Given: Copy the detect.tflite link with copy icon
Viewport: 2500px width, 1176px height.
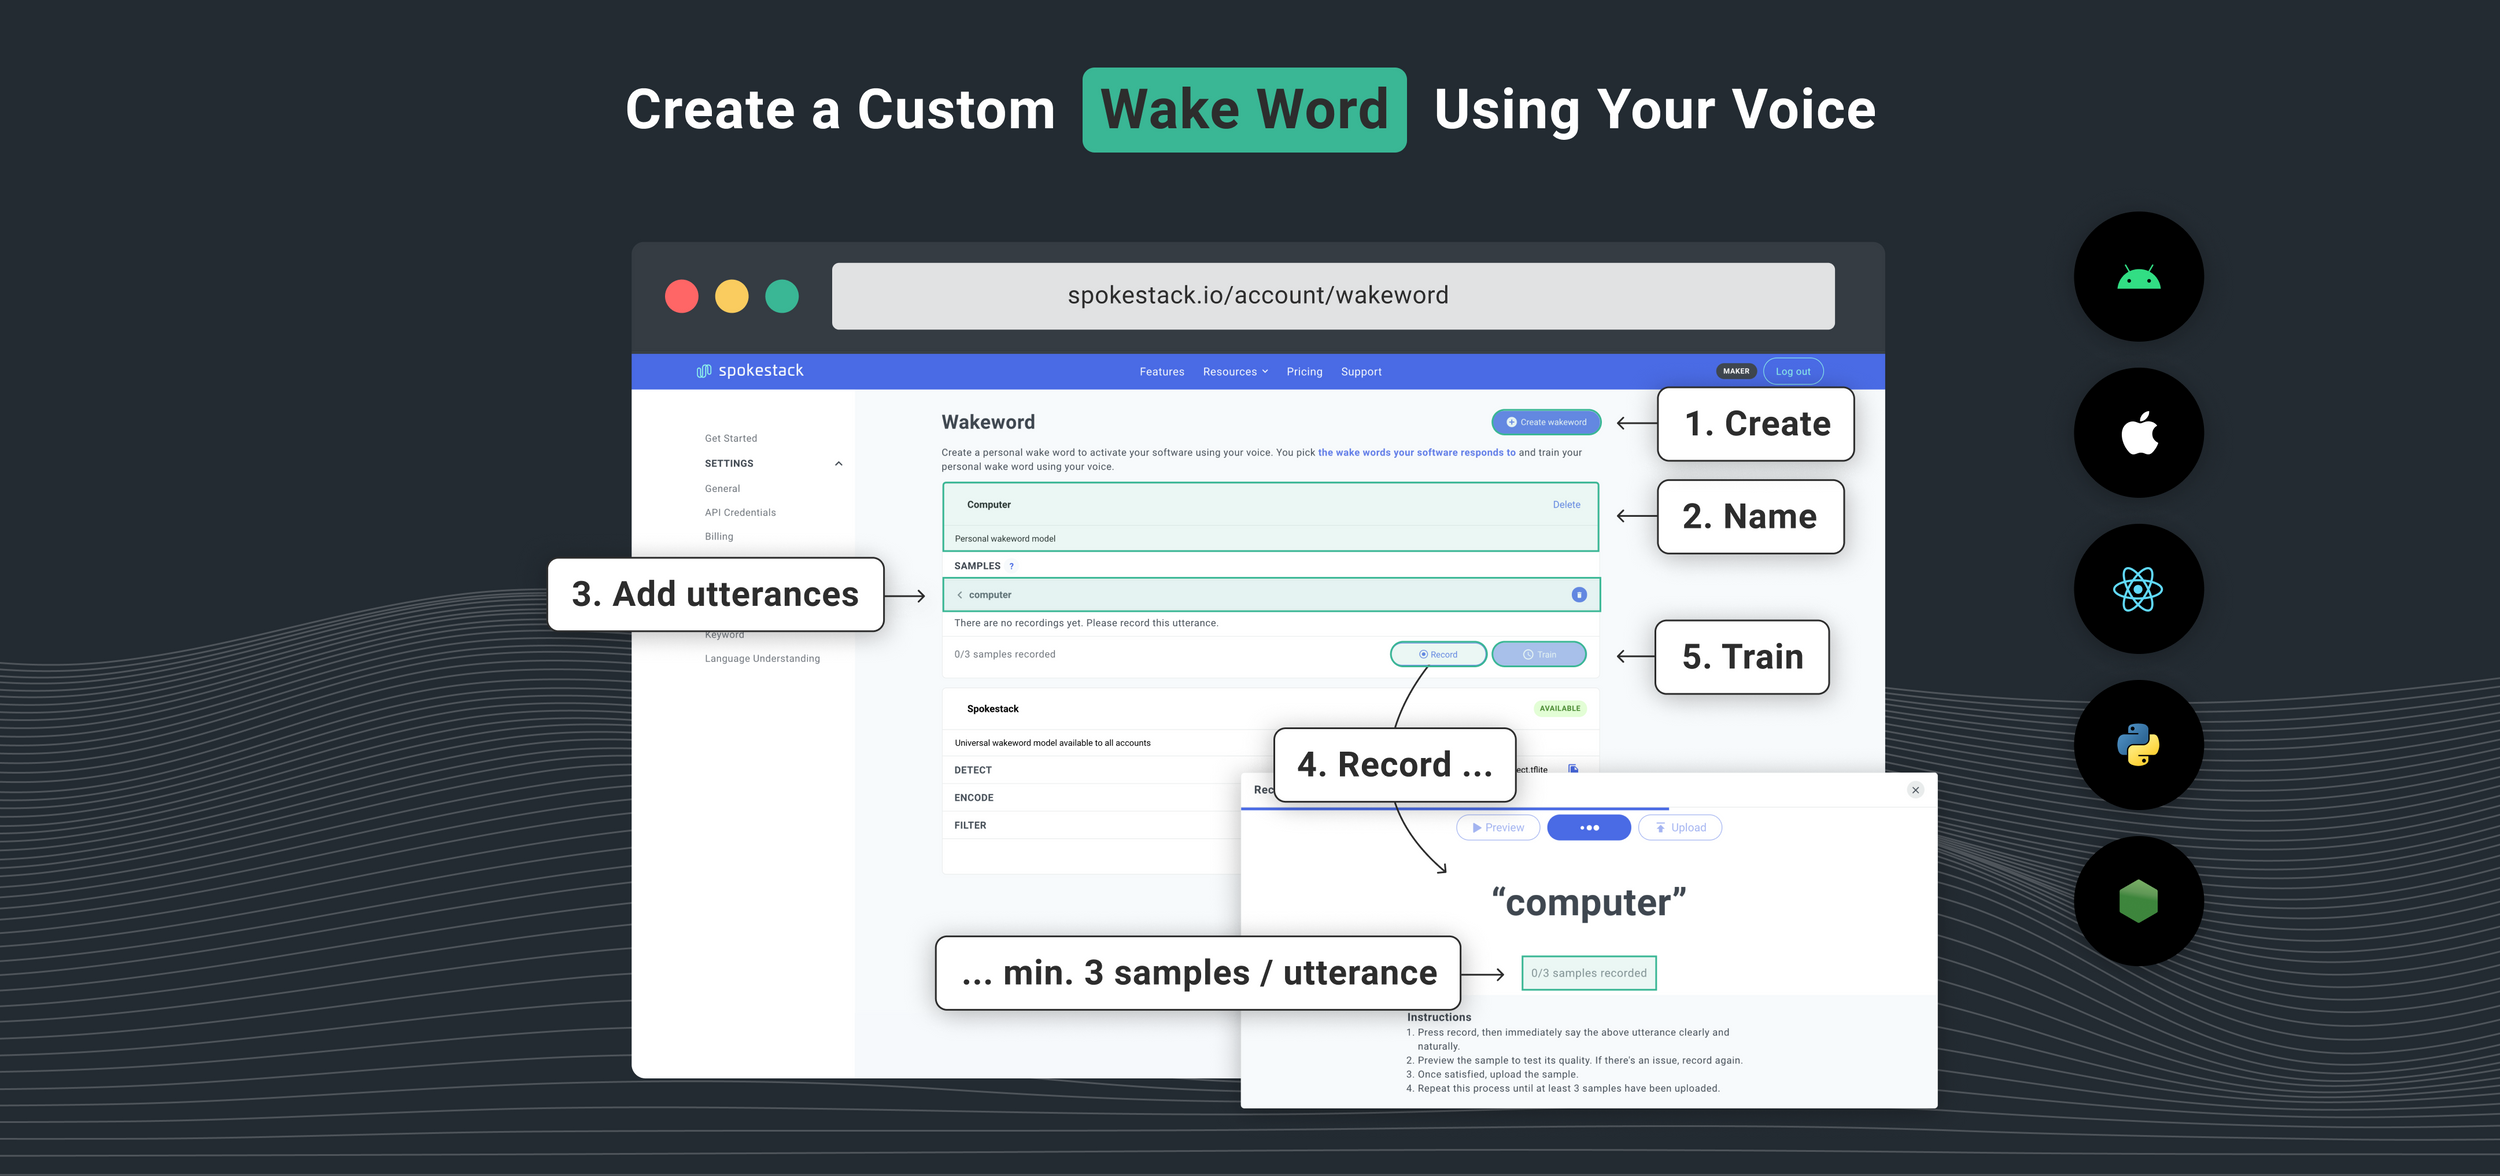Looking at the screenshot, I should coord(1573,768).
